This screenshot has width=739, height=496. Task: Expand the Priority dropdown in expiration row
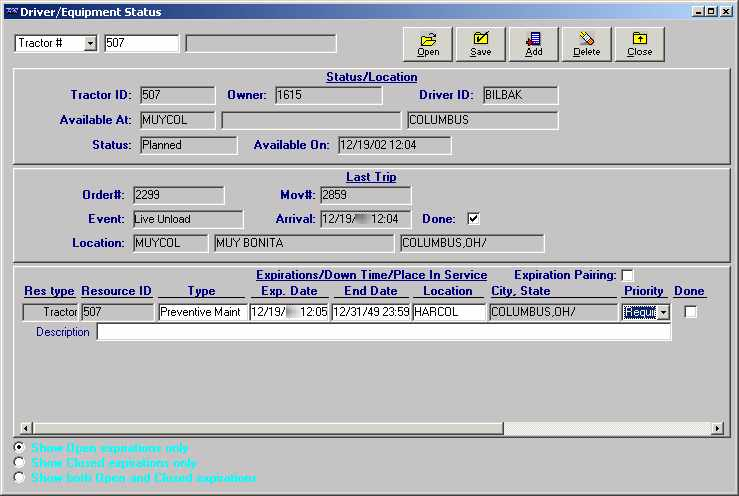coord(663,313)
